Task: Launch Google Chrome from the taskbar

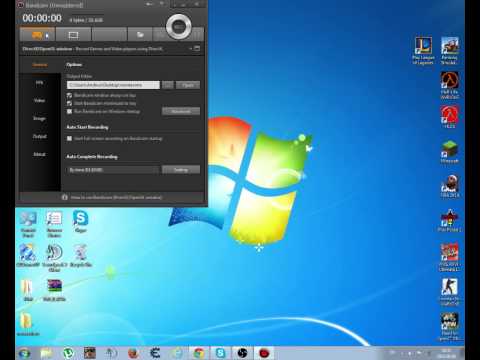Action: (199, 353)
